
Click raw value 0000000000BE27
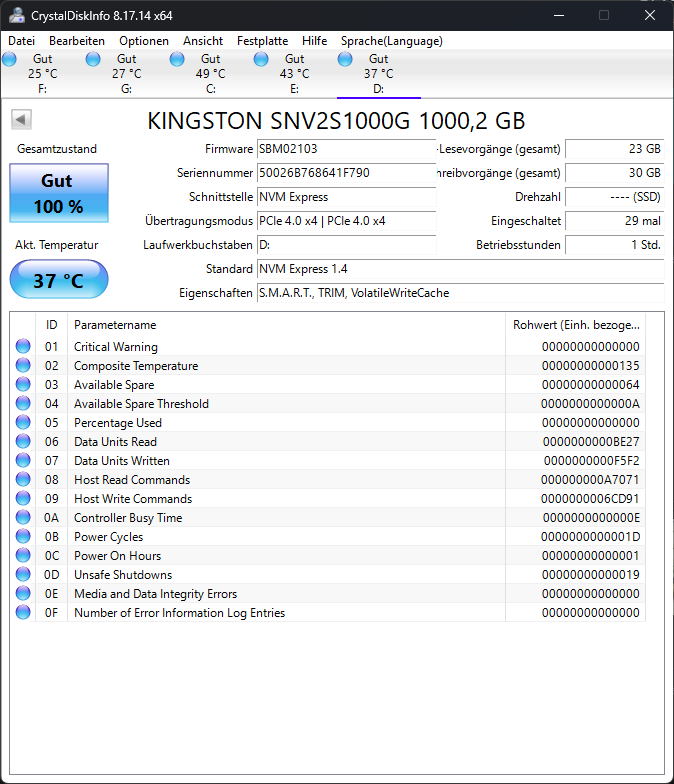591,442
